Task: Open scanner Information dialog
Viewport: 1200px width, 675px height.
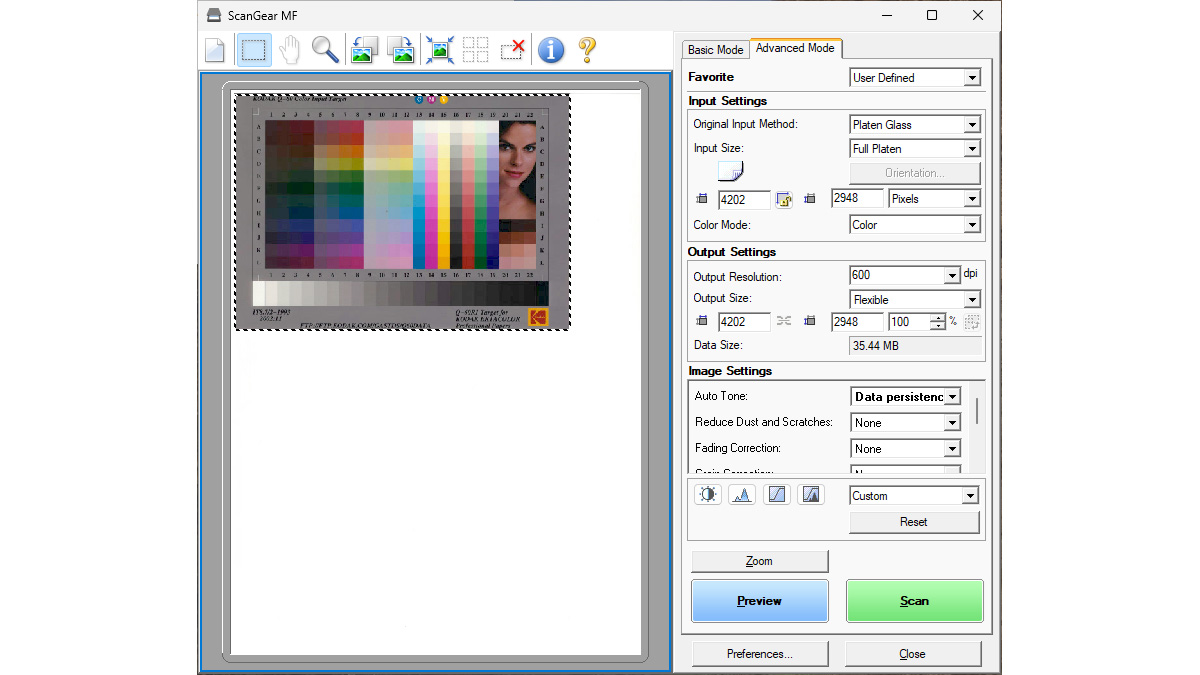Action: (x=551, y=48)
